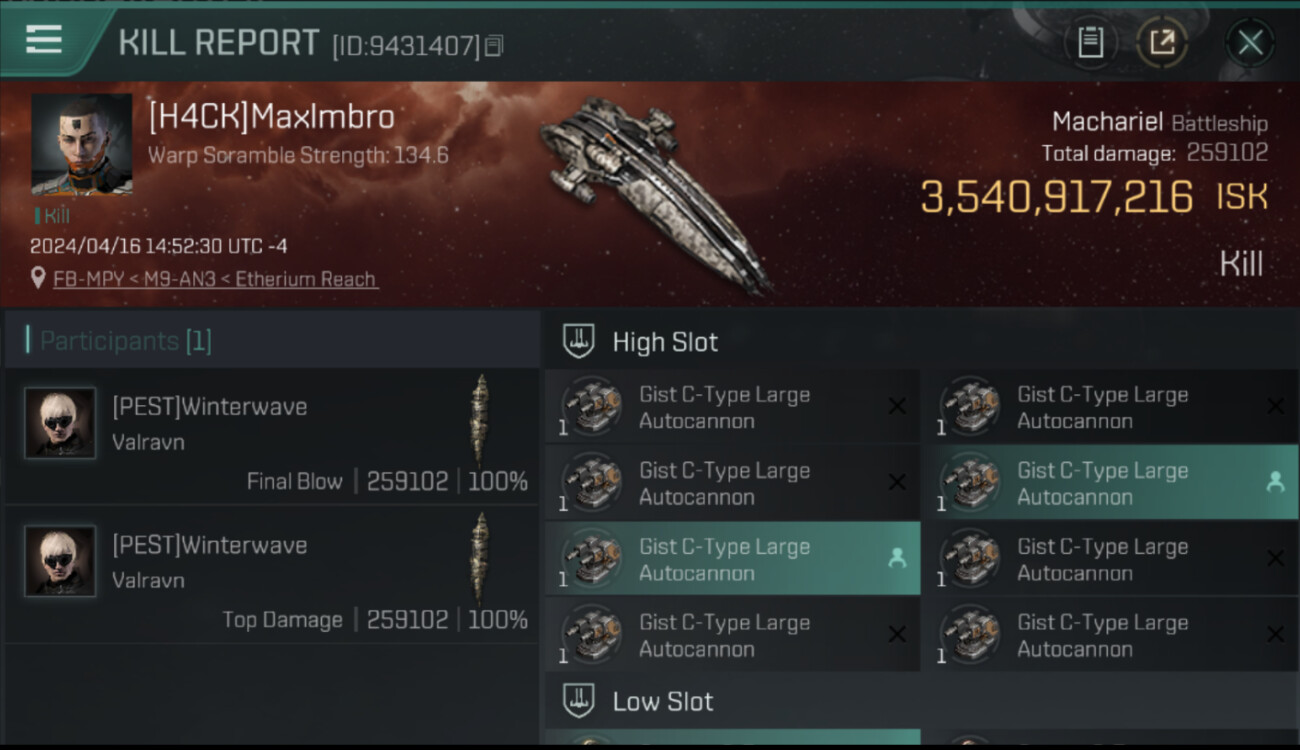Click the Low Slot shield icon

tap(580, 701)
